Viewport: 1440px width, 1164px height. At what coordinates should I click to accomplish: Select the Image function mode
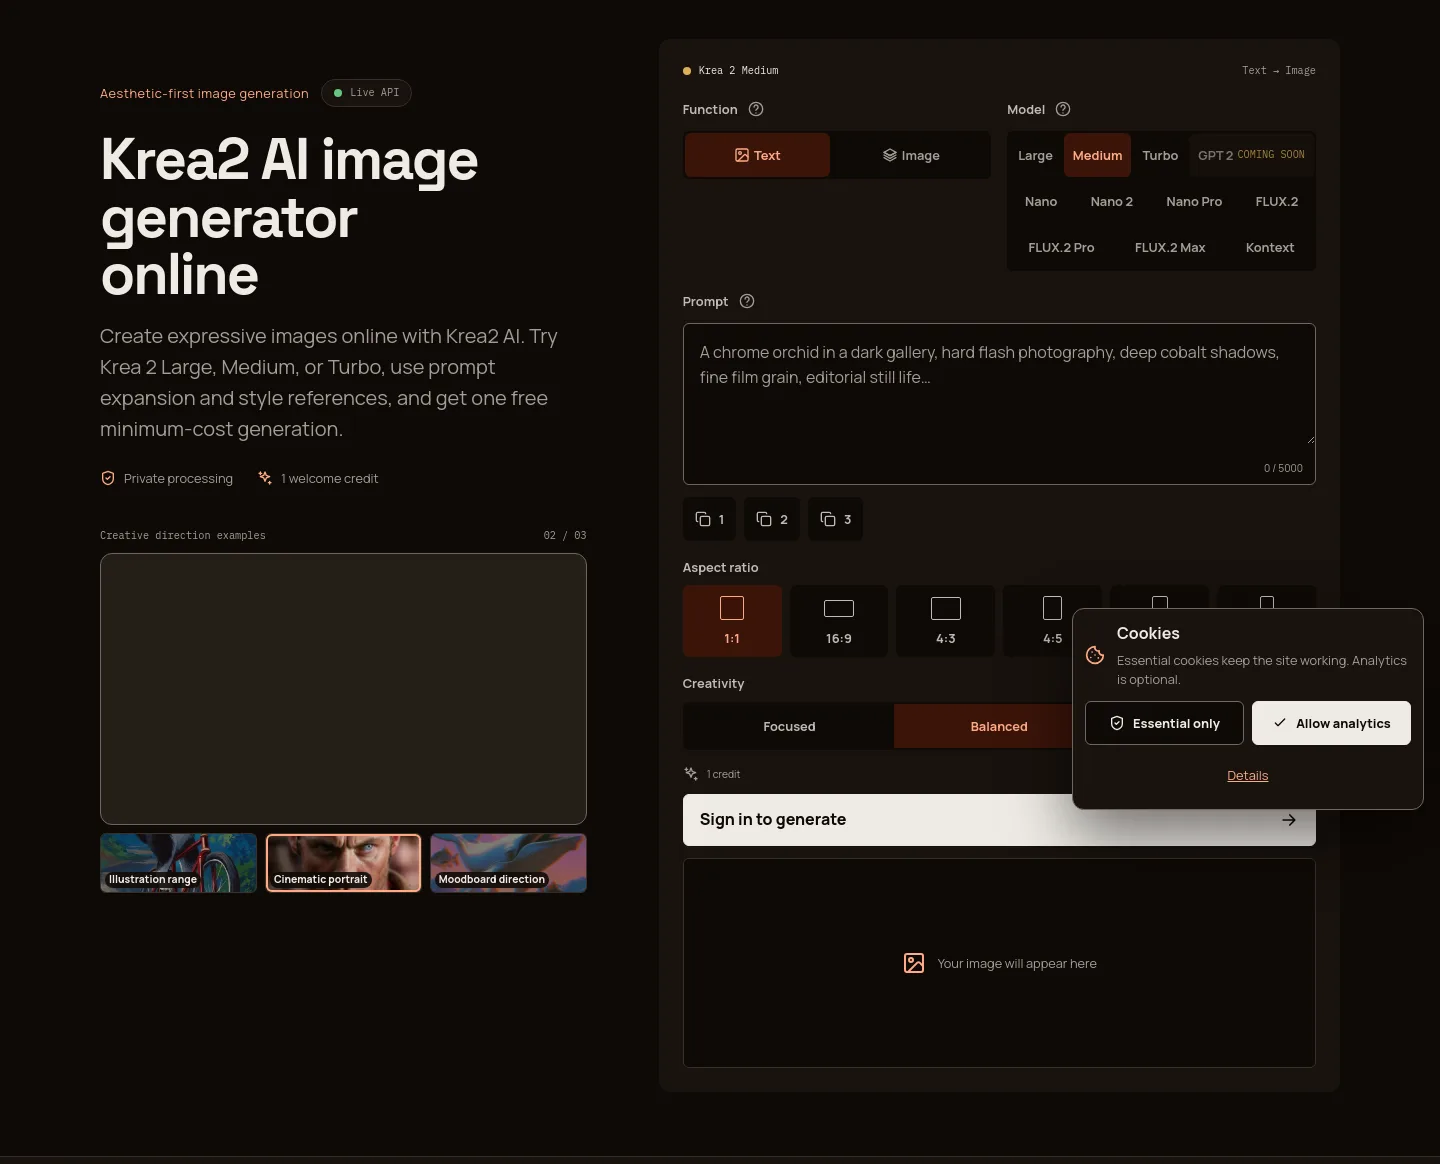tap(911, 155)
